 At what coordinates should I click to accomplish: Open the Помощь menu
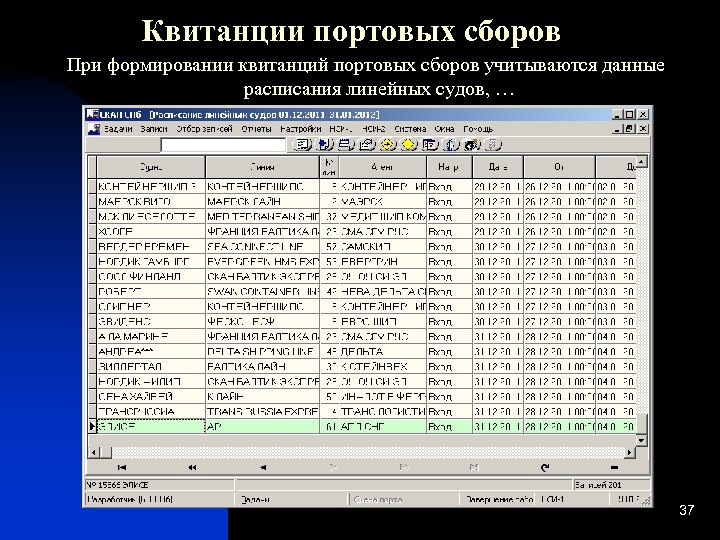coord(478,129)
